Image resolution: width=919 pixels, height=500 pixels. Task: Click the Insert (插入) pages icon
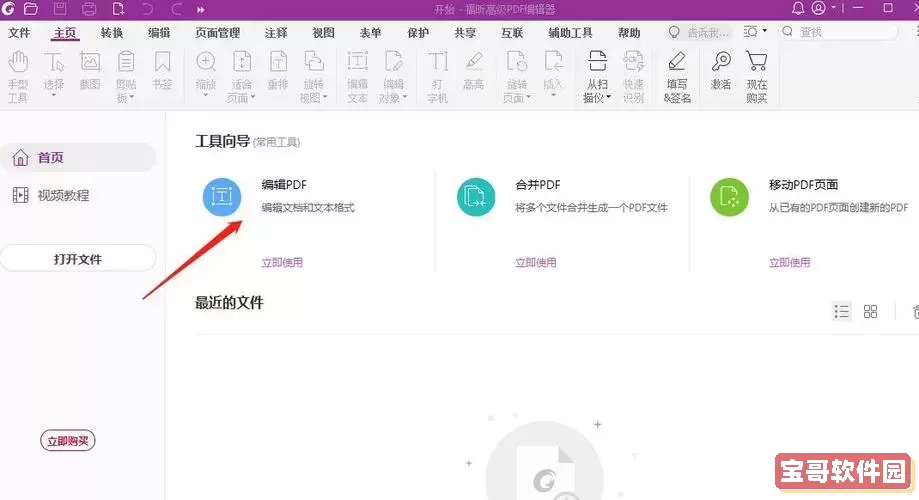[x=553, y=62]
